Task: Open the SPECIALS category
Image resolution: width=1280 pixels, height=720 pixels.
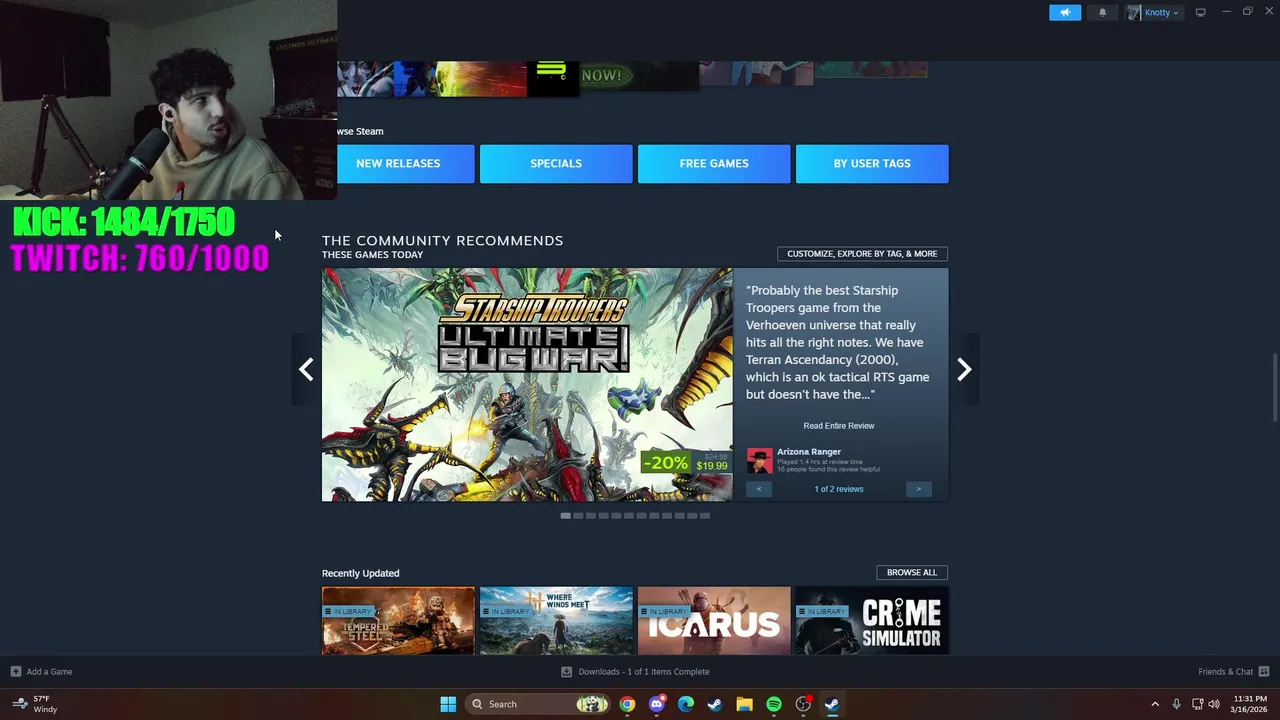Action: pos(556,164)
